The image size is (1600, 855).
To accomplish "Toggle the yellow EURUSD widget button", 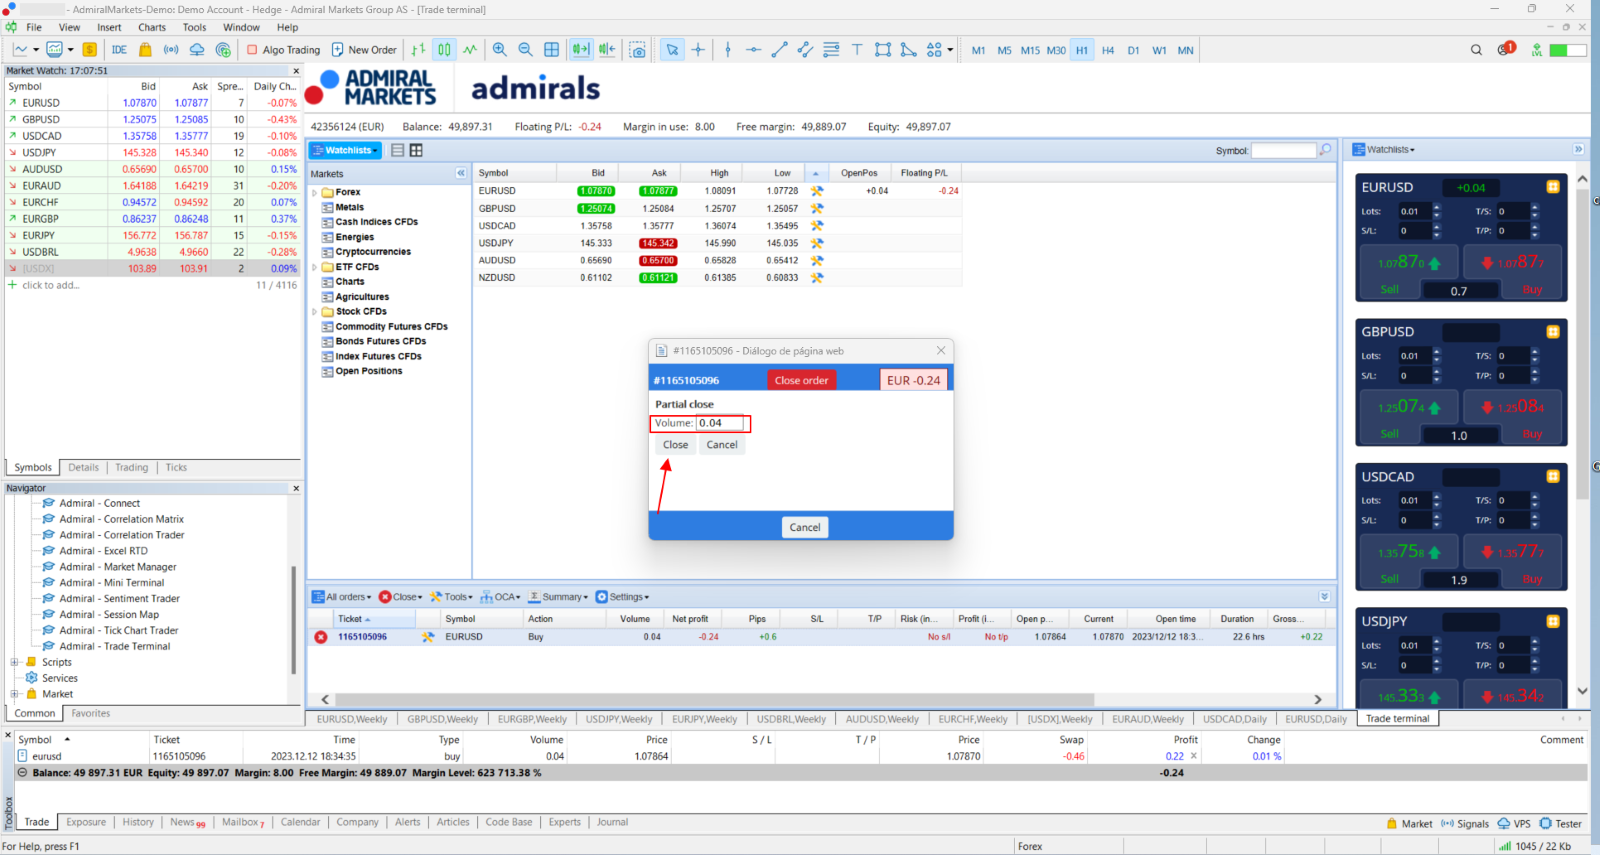I will coord(1553,187).
